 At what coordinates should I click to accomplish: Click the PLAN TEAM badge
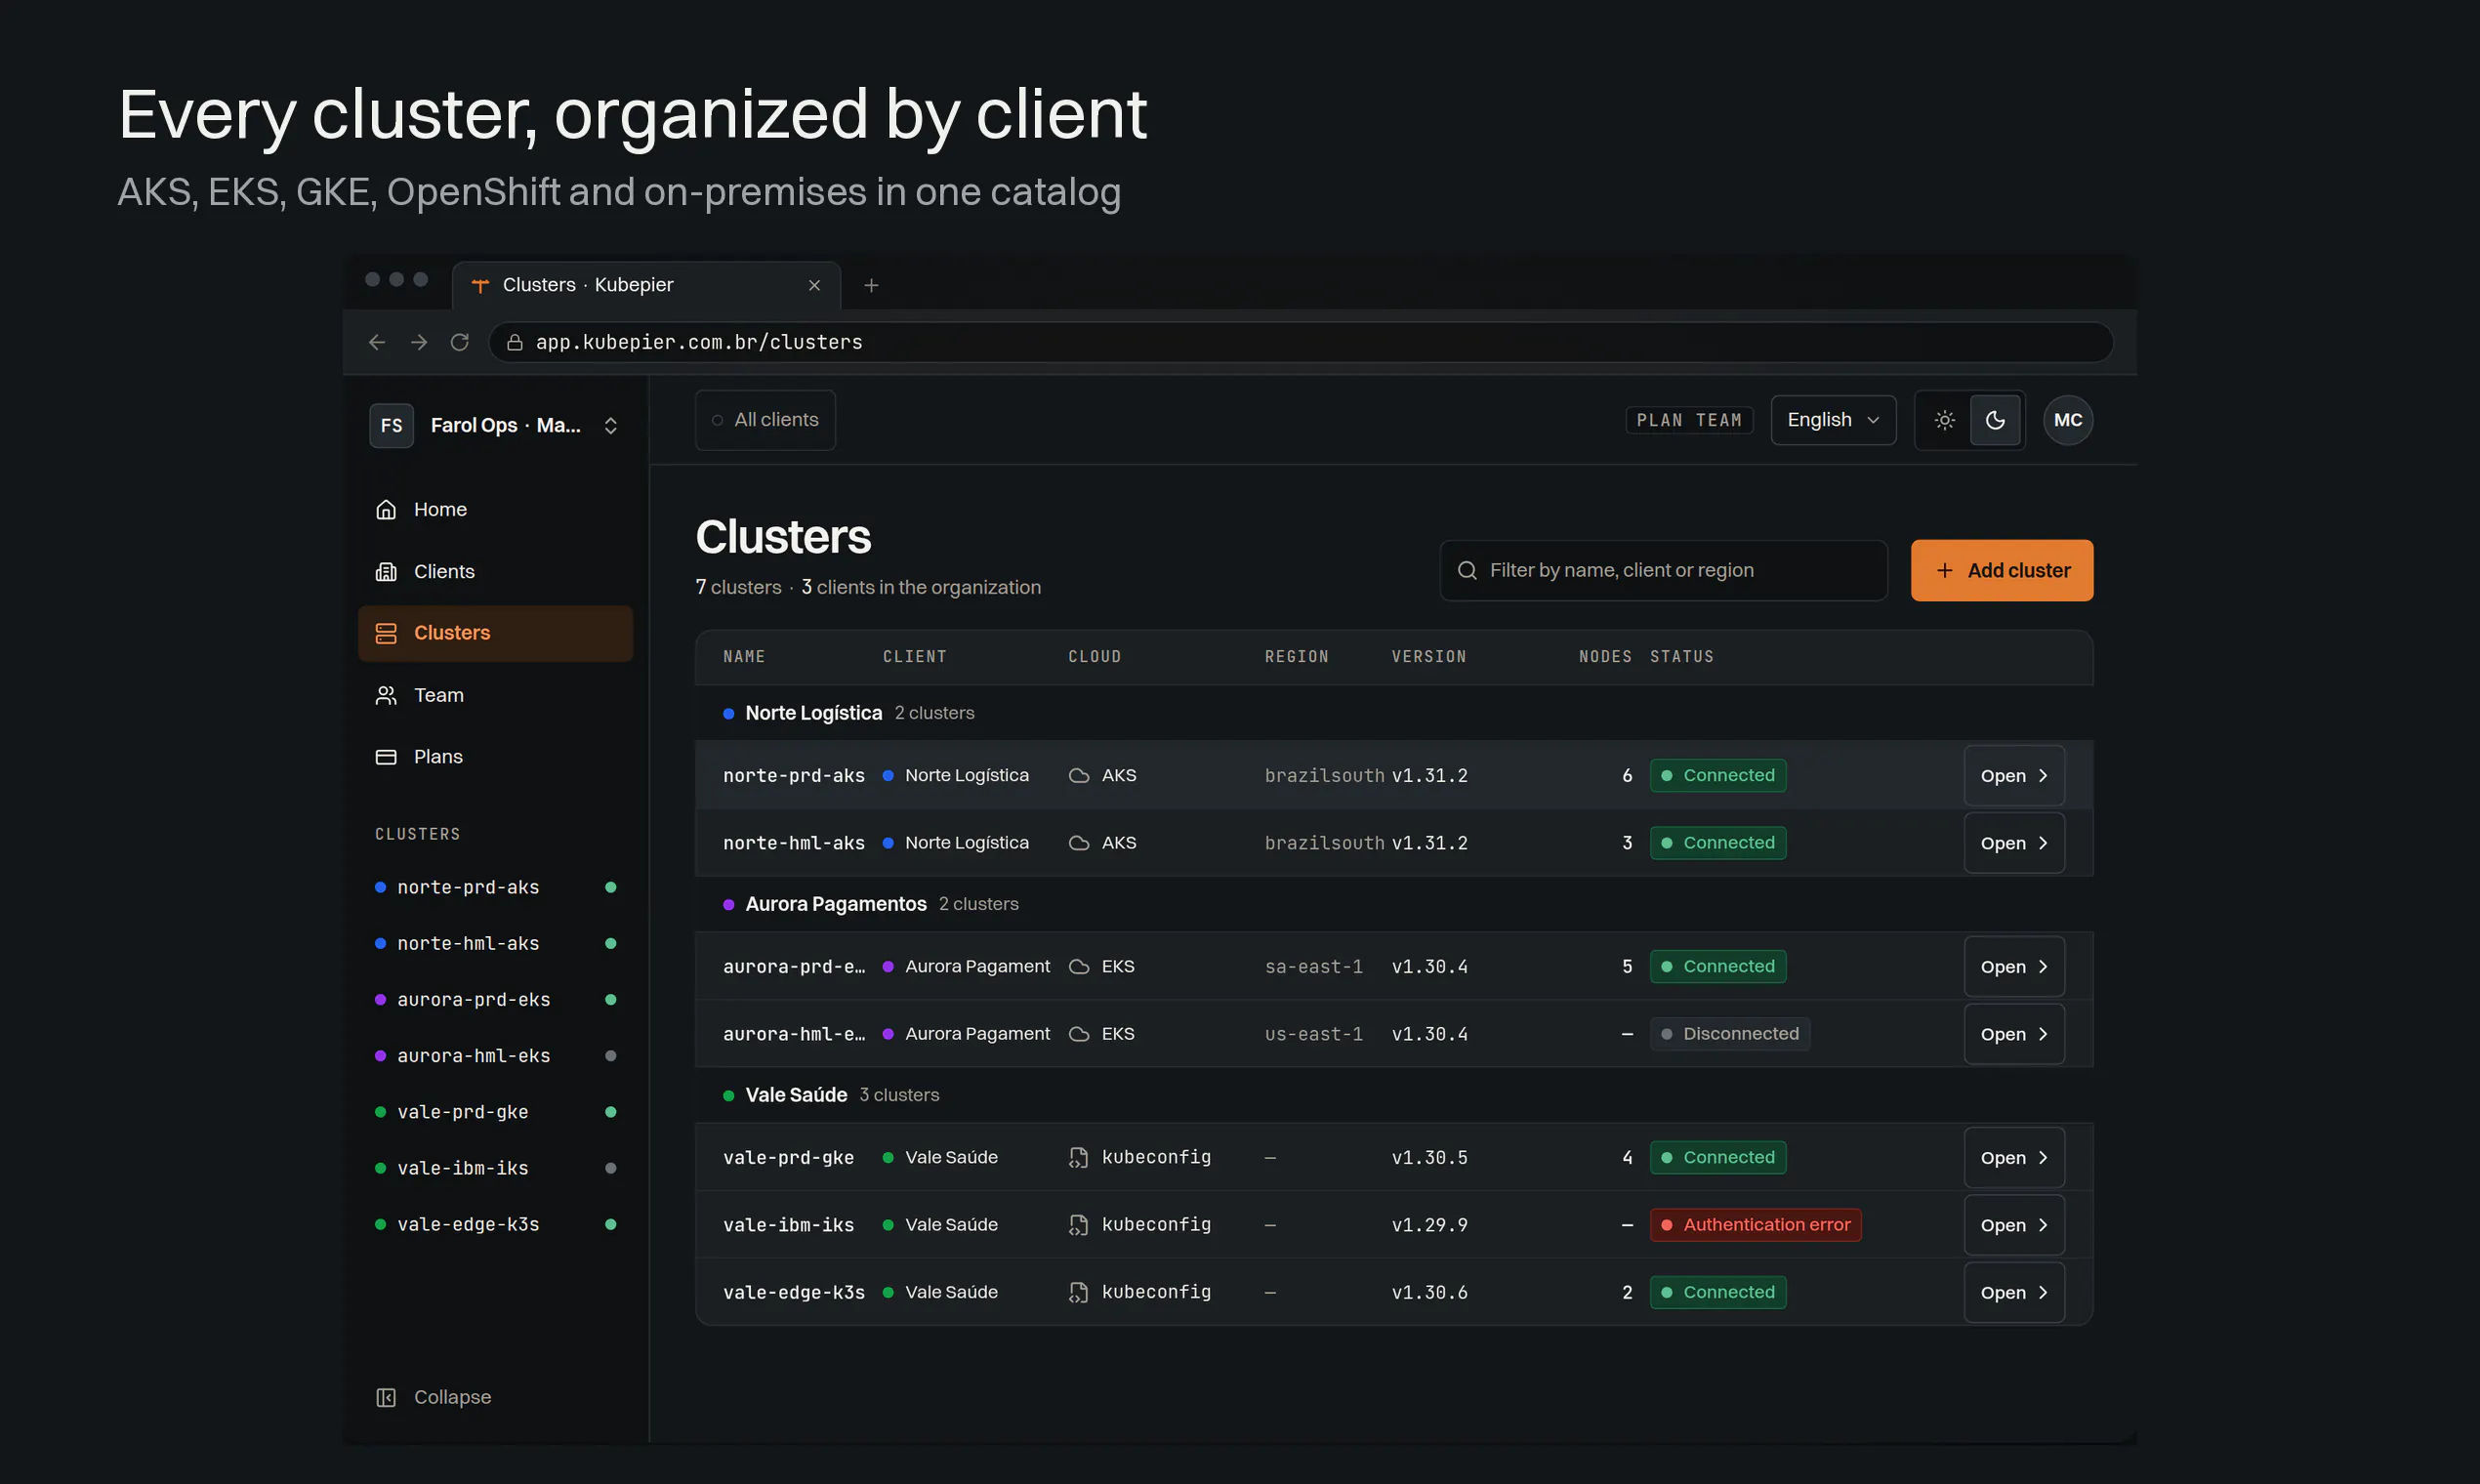pos(1689,420)
